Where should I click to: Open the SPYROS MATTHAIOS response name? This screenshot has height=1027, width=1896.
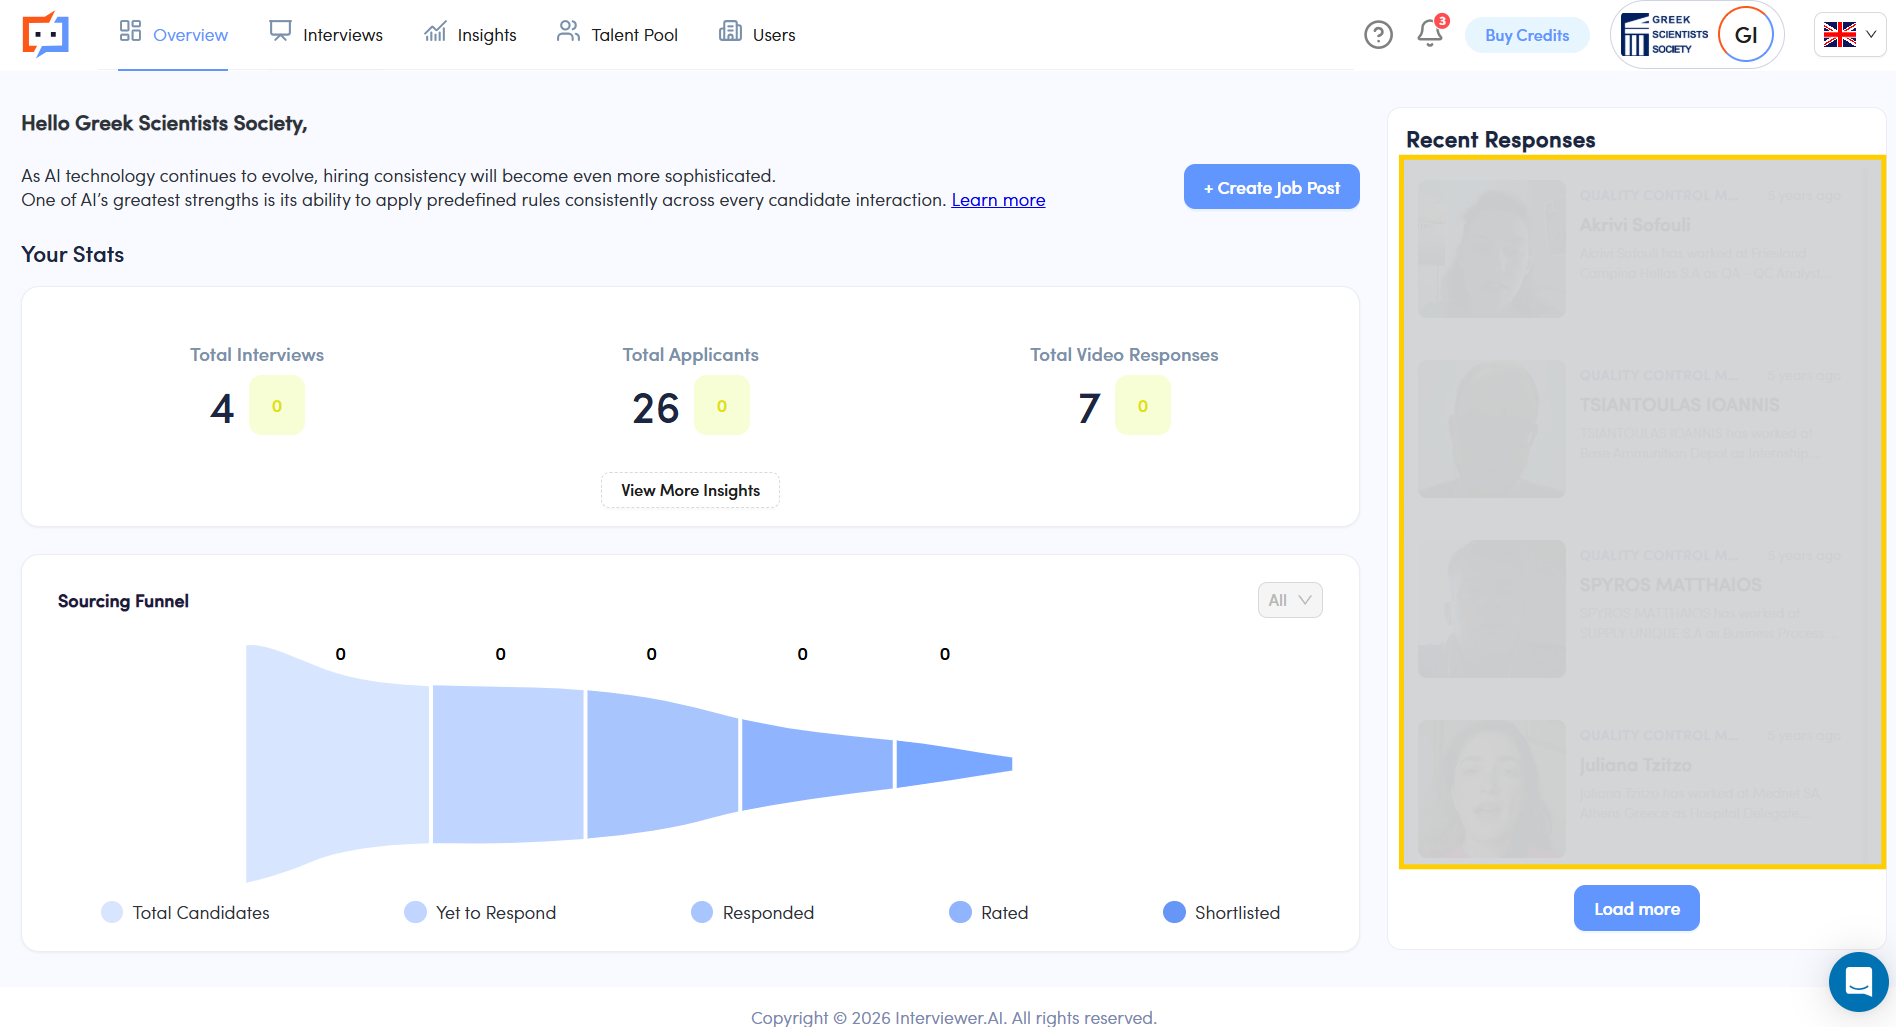point(1670,585)
